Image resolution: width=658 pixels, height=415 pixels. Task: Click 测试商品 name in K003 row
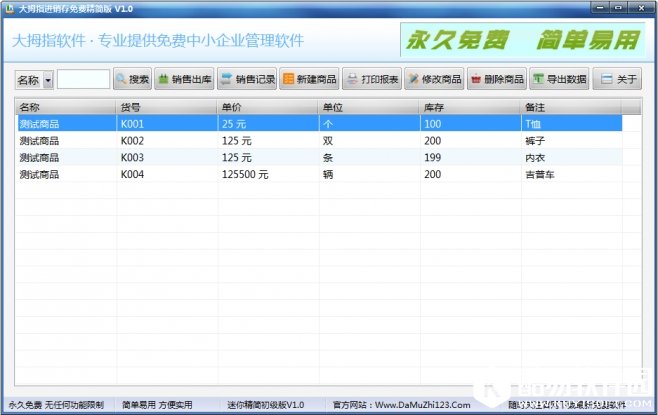pos(39,157)
